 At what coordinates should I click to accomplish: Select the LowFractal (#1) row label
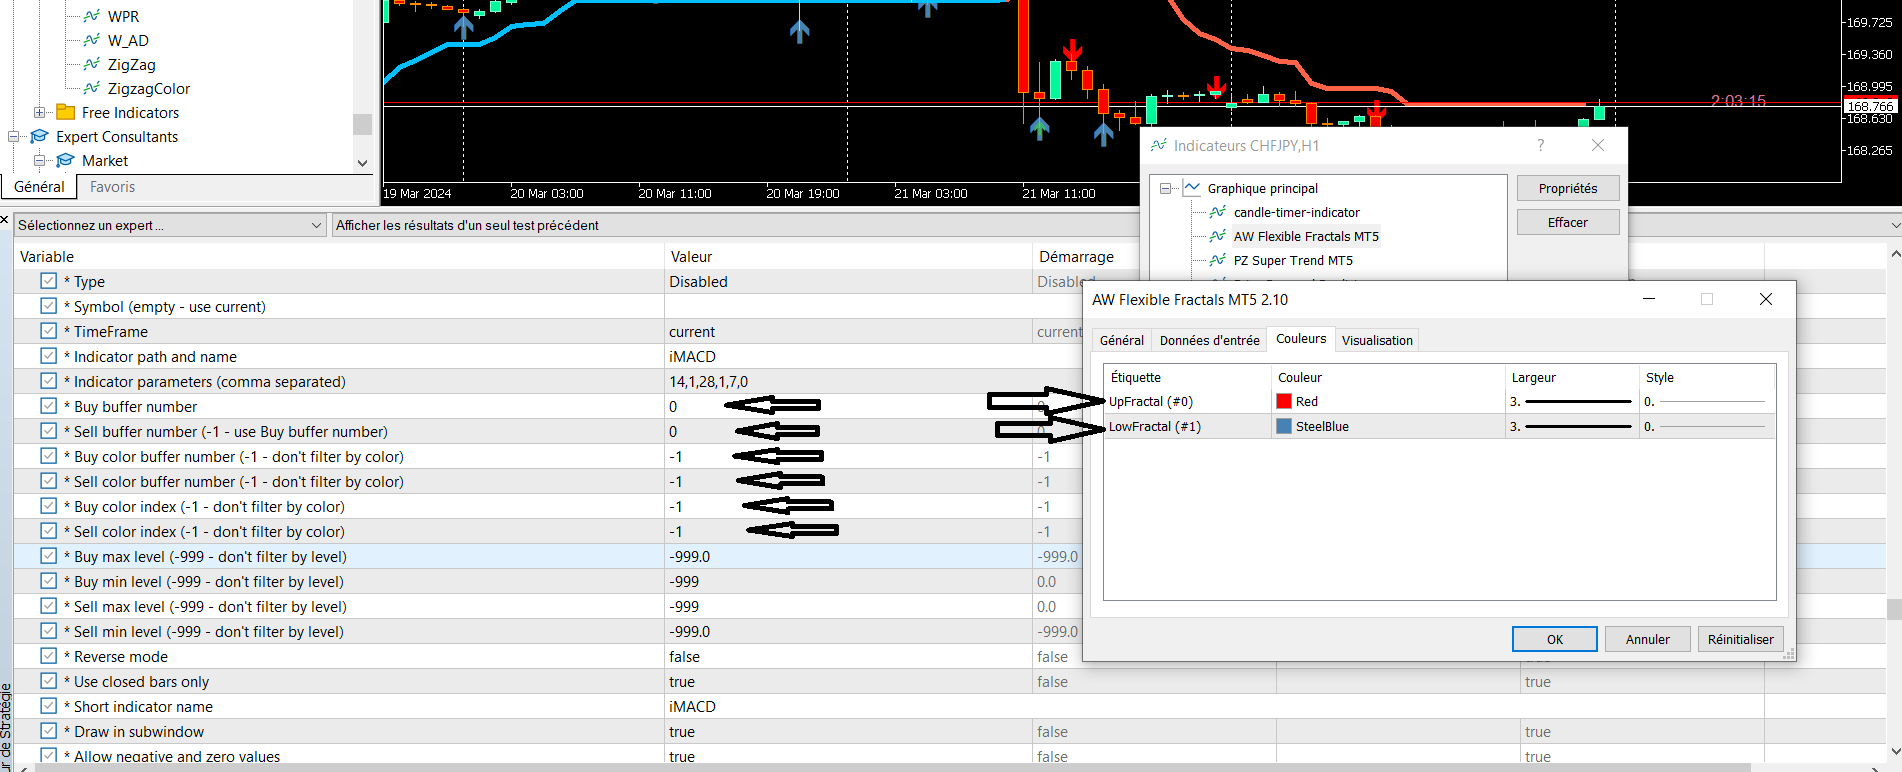[x=1155, y=426]
